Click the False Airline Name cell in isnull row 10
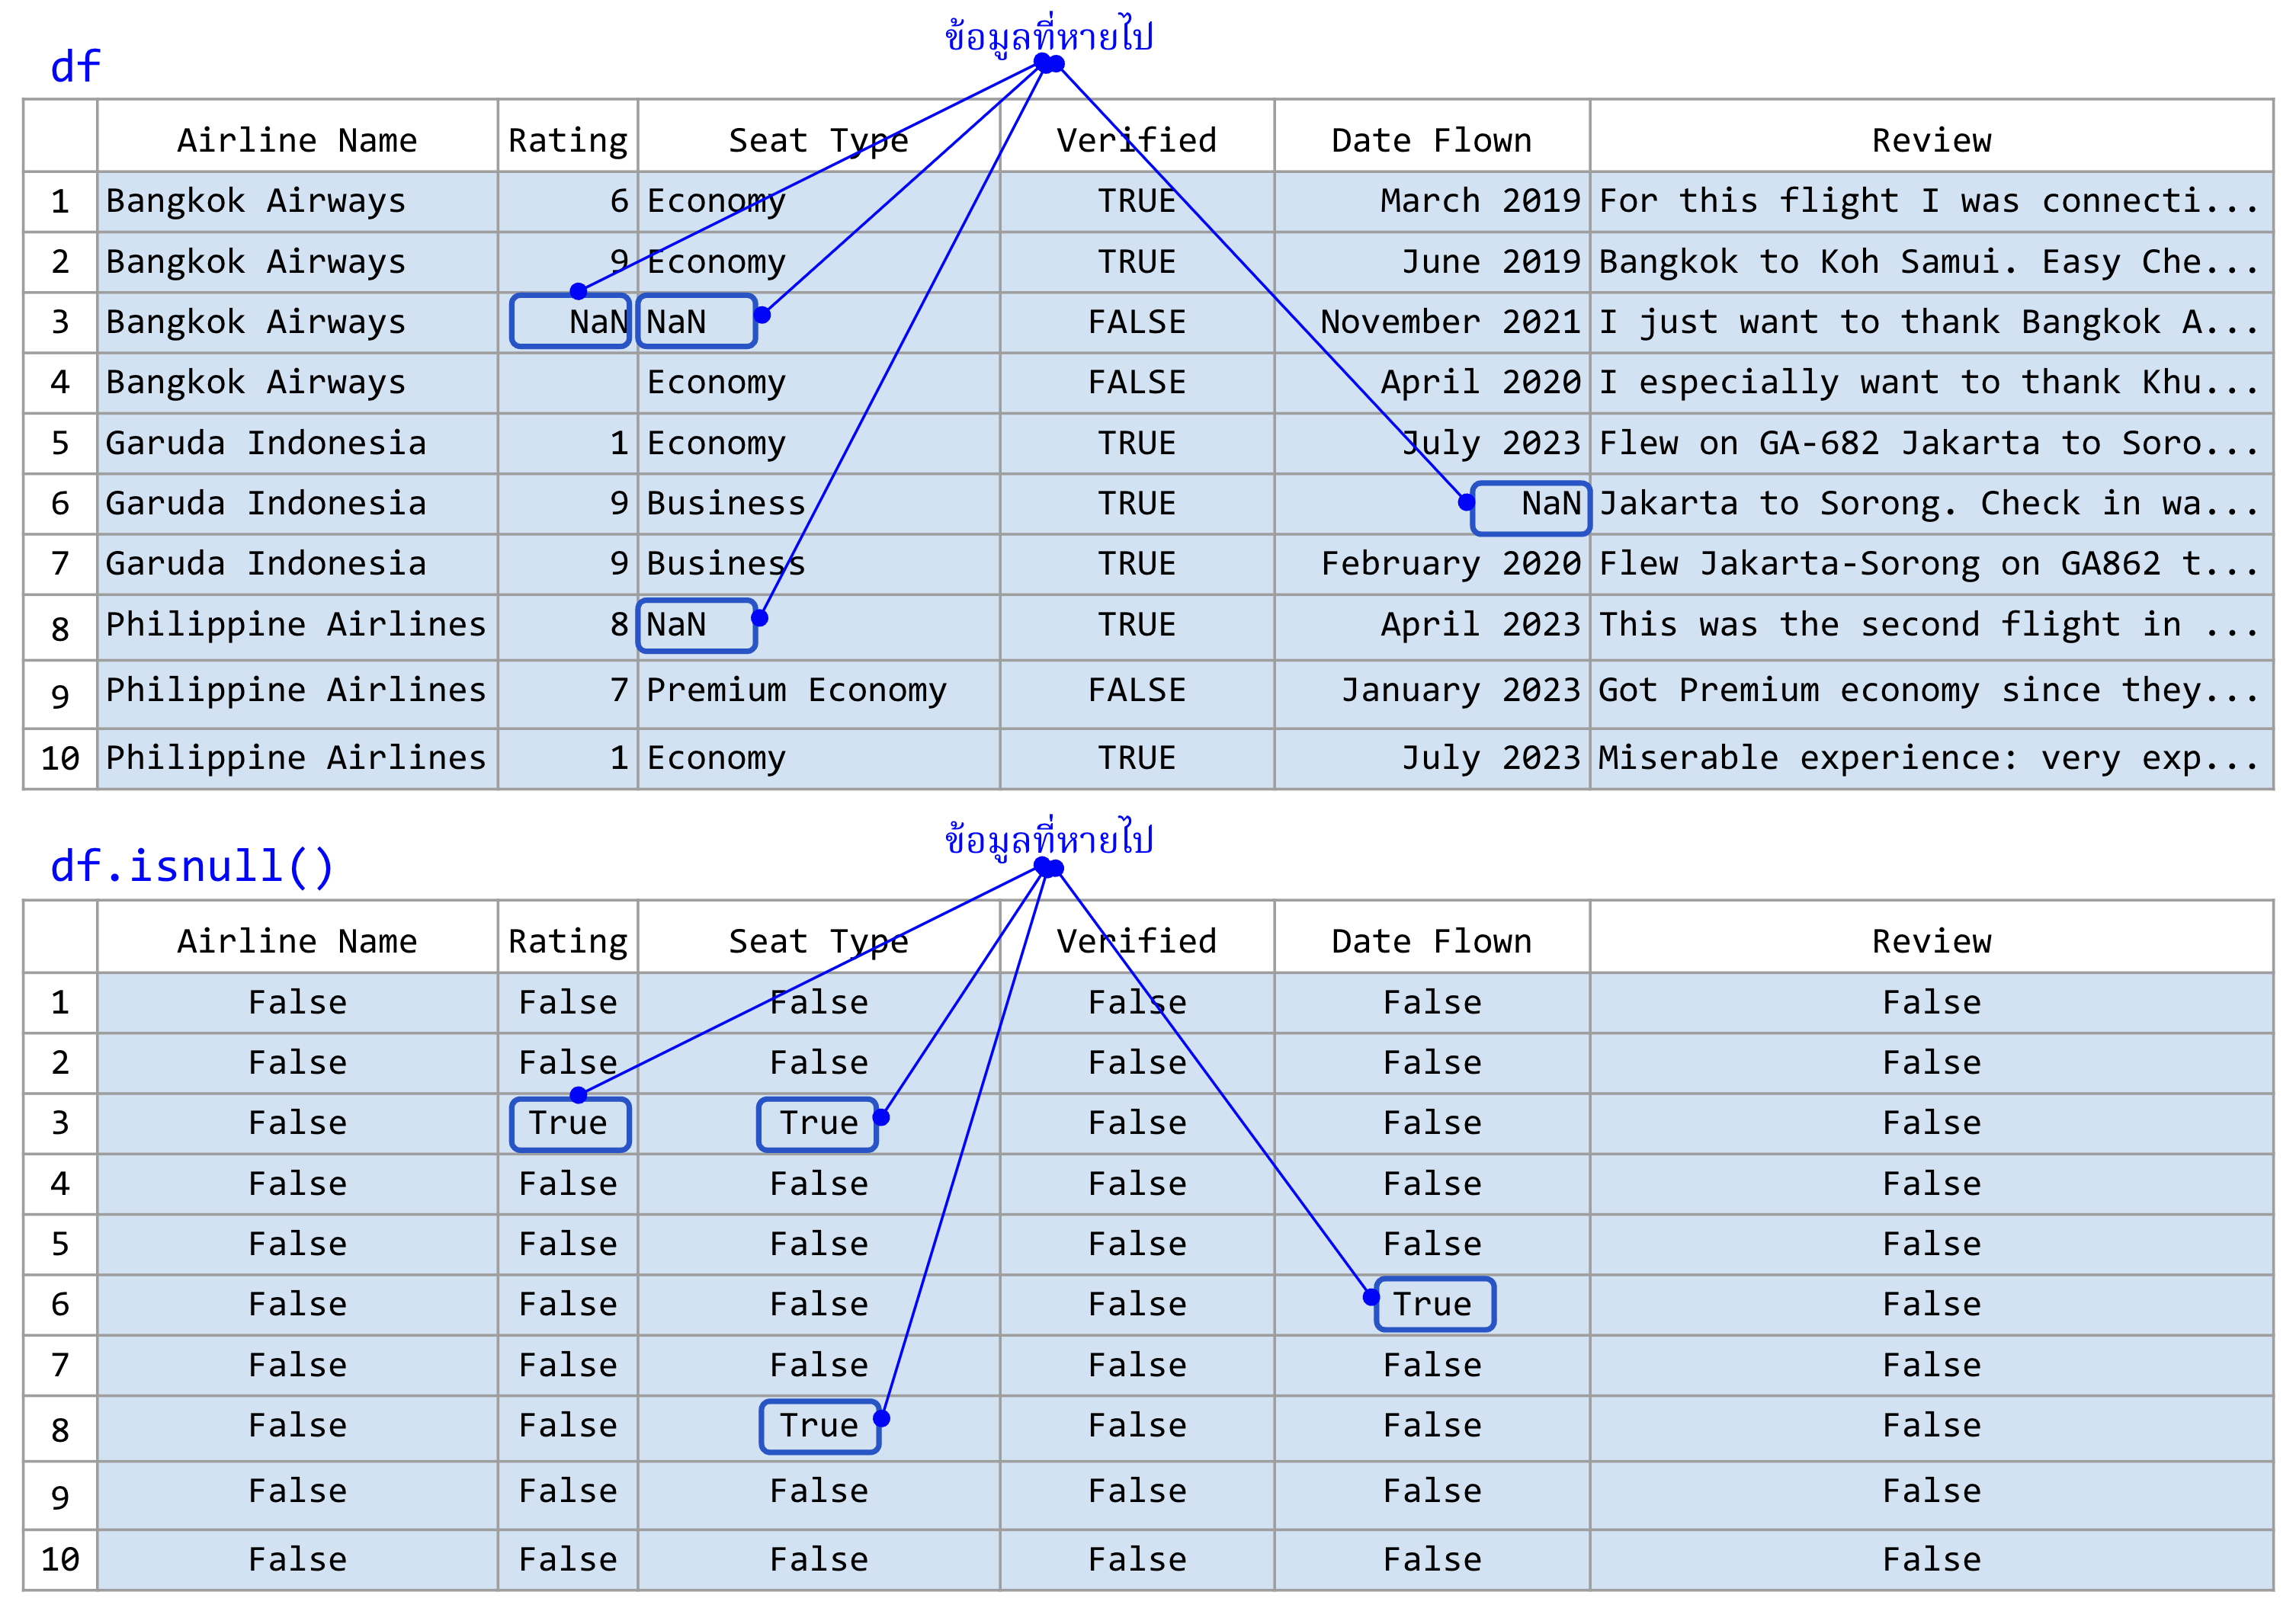The image size is (2296, 1611). pyautogui.click(x=297, y=1559)
